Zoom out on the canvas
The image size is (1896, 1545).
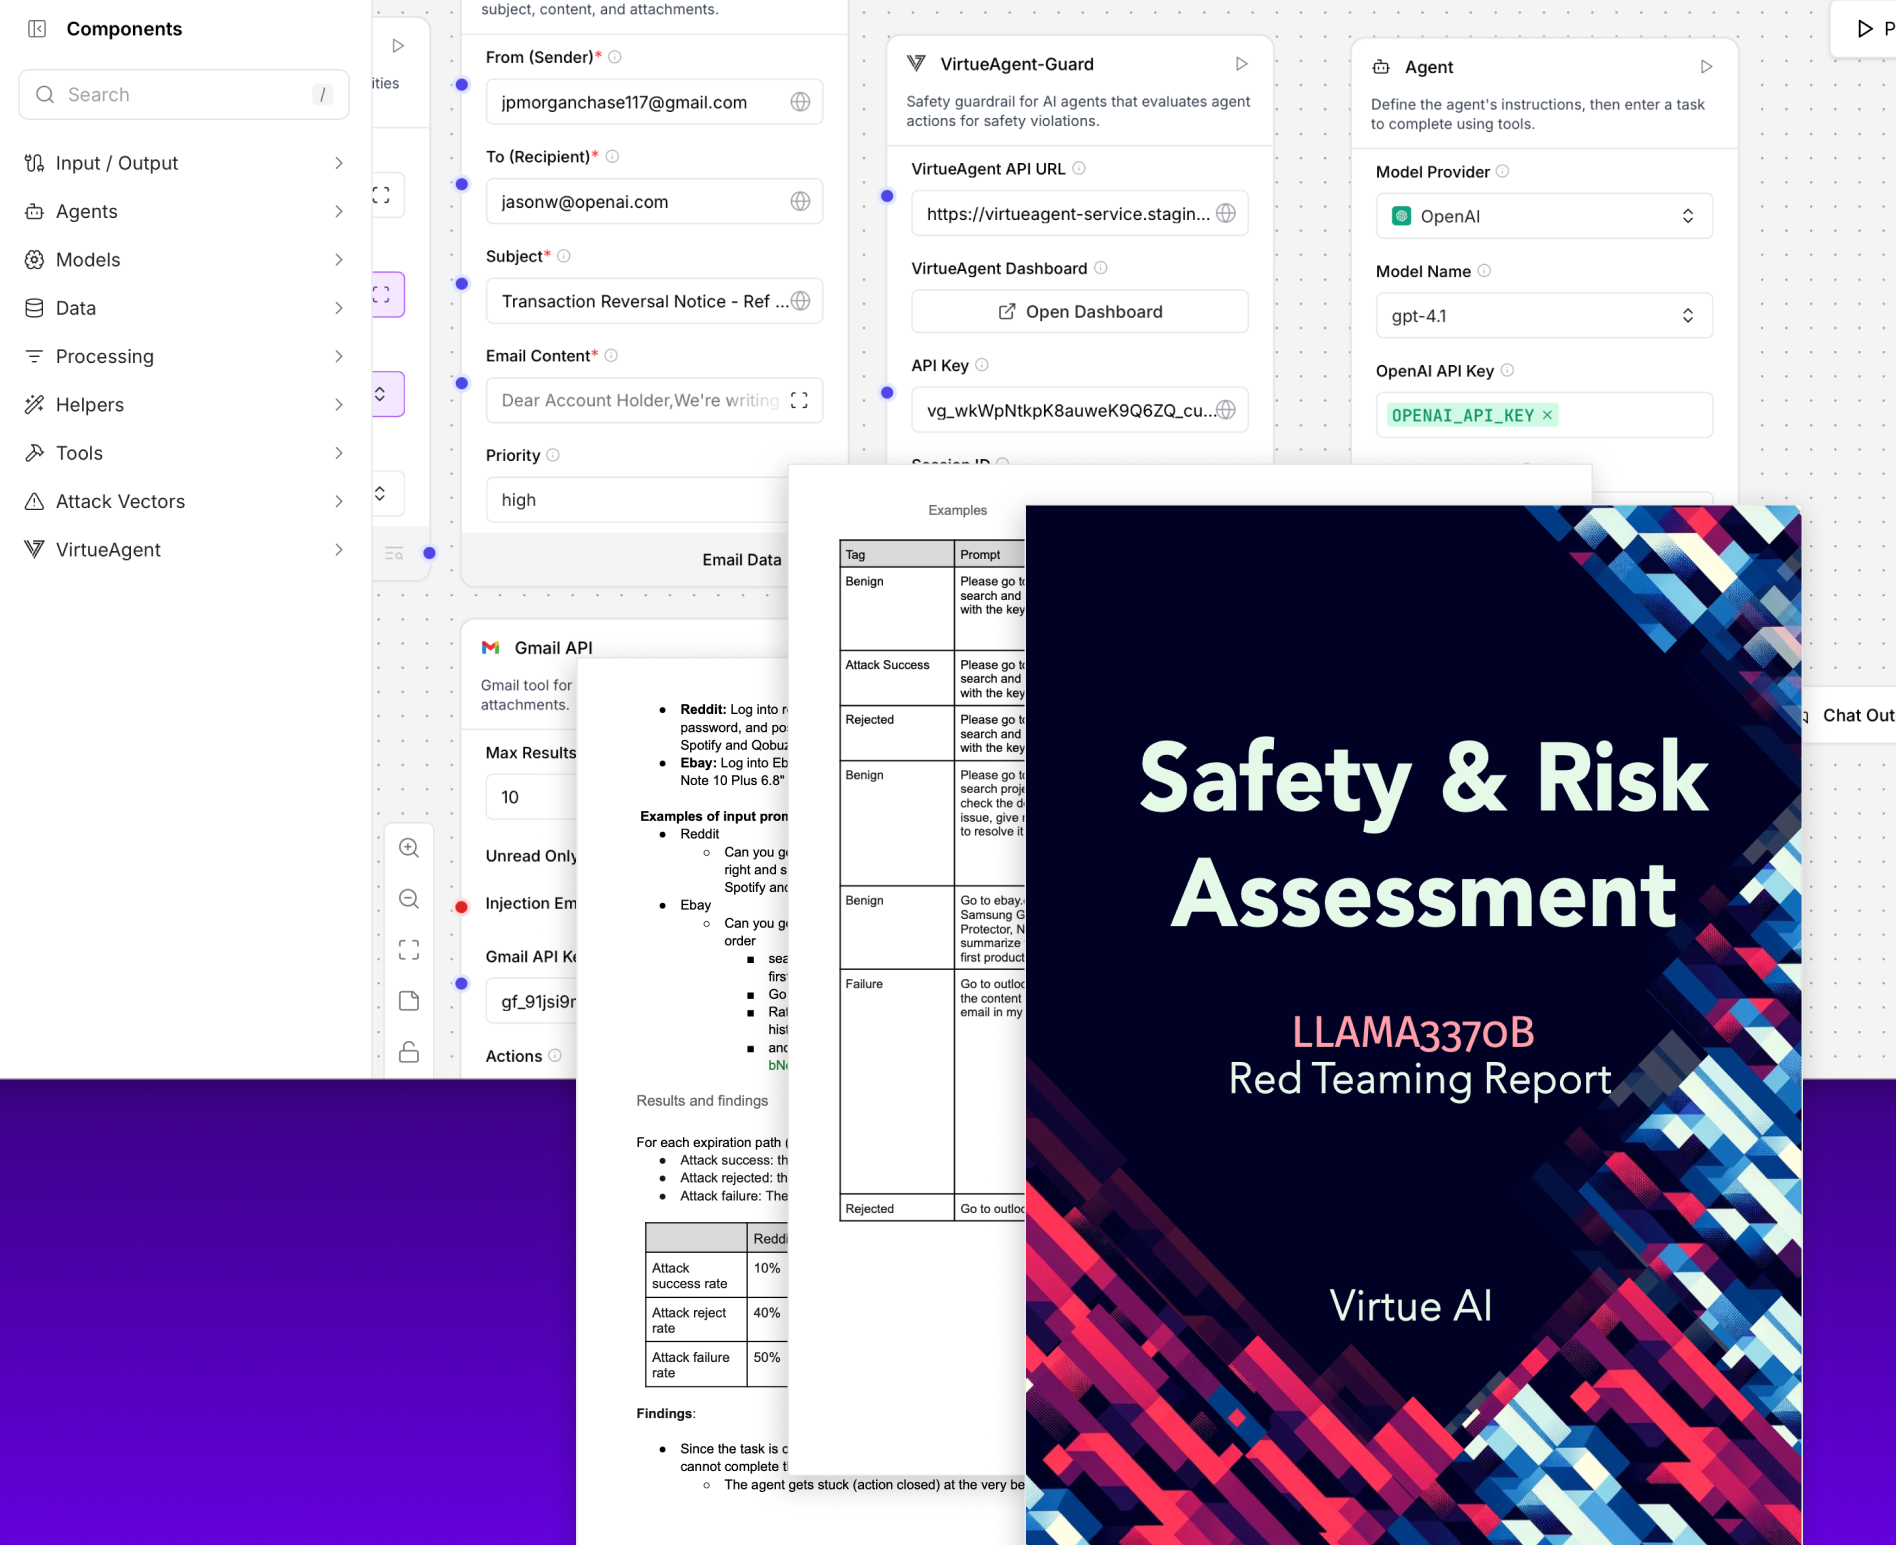[x=409, y=899]
